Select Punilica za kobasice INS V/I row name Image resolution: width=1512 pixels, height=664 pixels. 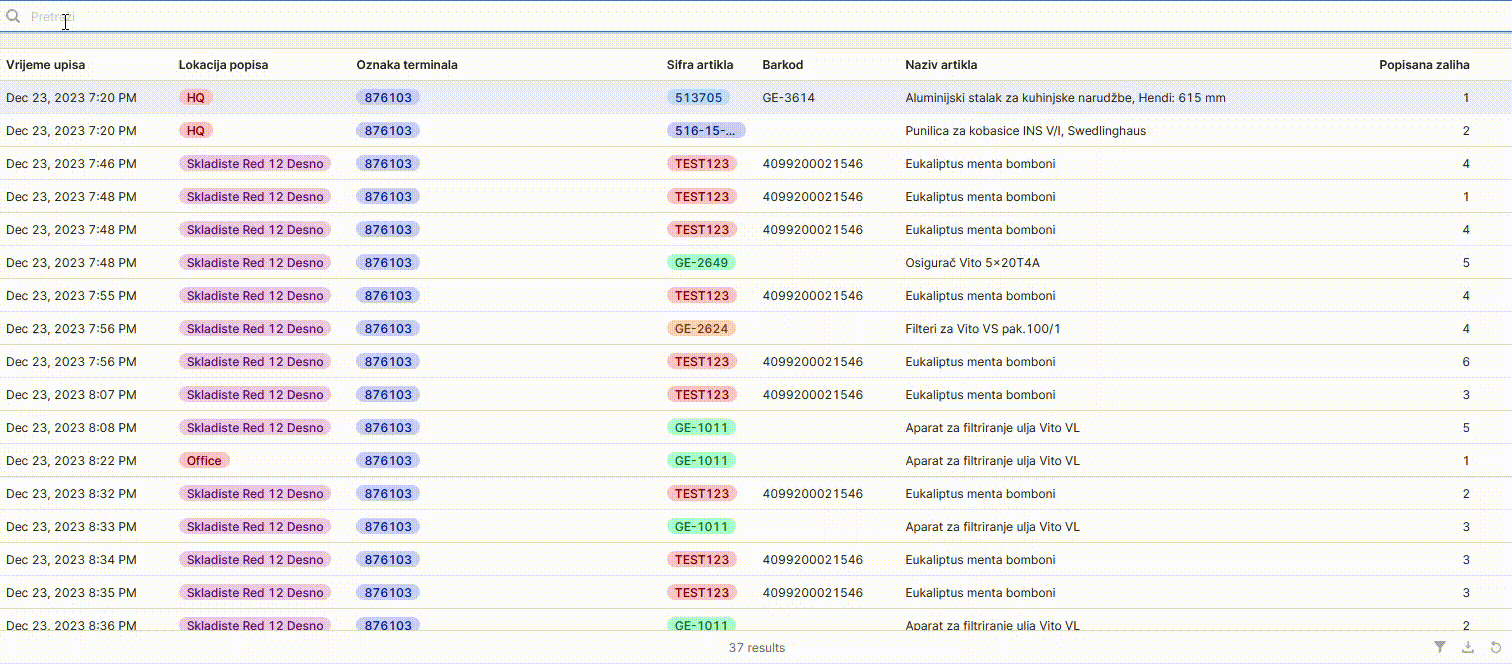pyautogui.click(x=1025, y=131)
